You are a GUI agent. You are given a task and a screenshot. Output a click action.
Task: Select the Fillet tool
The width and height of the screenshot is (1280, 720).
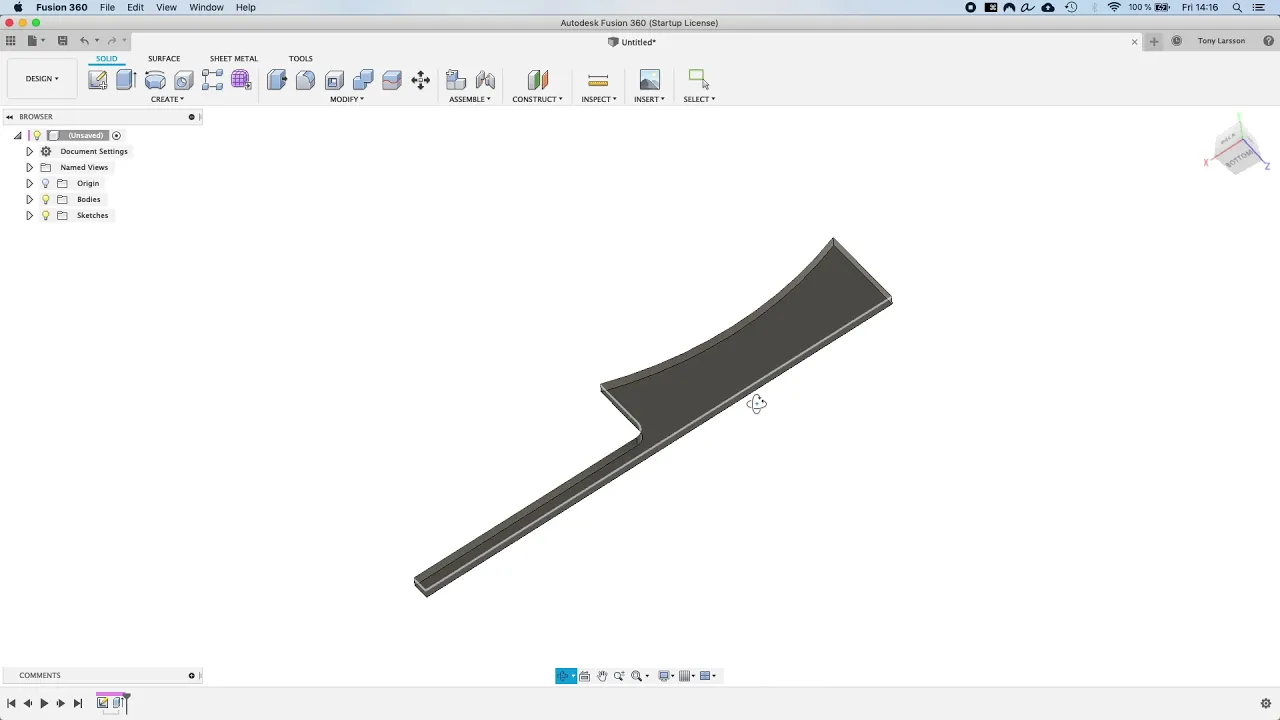tap(306, 80)
